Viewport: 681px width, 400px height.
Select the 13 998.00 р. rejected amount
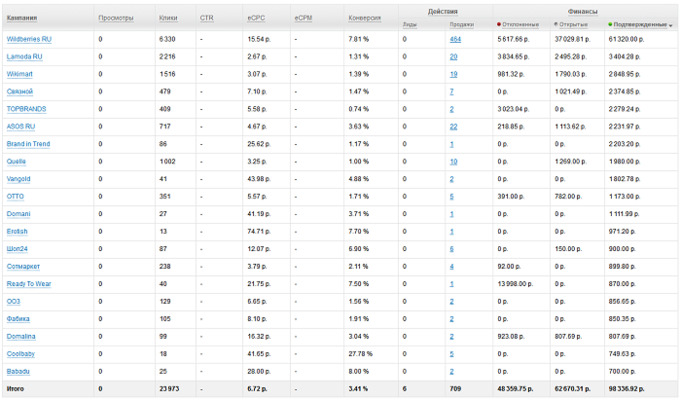[x=515, y=284]
